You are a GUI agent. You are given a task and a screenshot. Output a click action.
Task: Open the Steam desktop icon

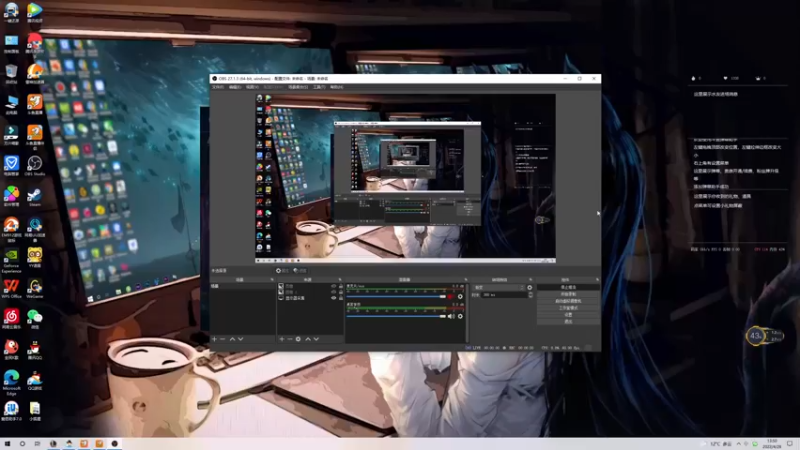tap(35, 197)
